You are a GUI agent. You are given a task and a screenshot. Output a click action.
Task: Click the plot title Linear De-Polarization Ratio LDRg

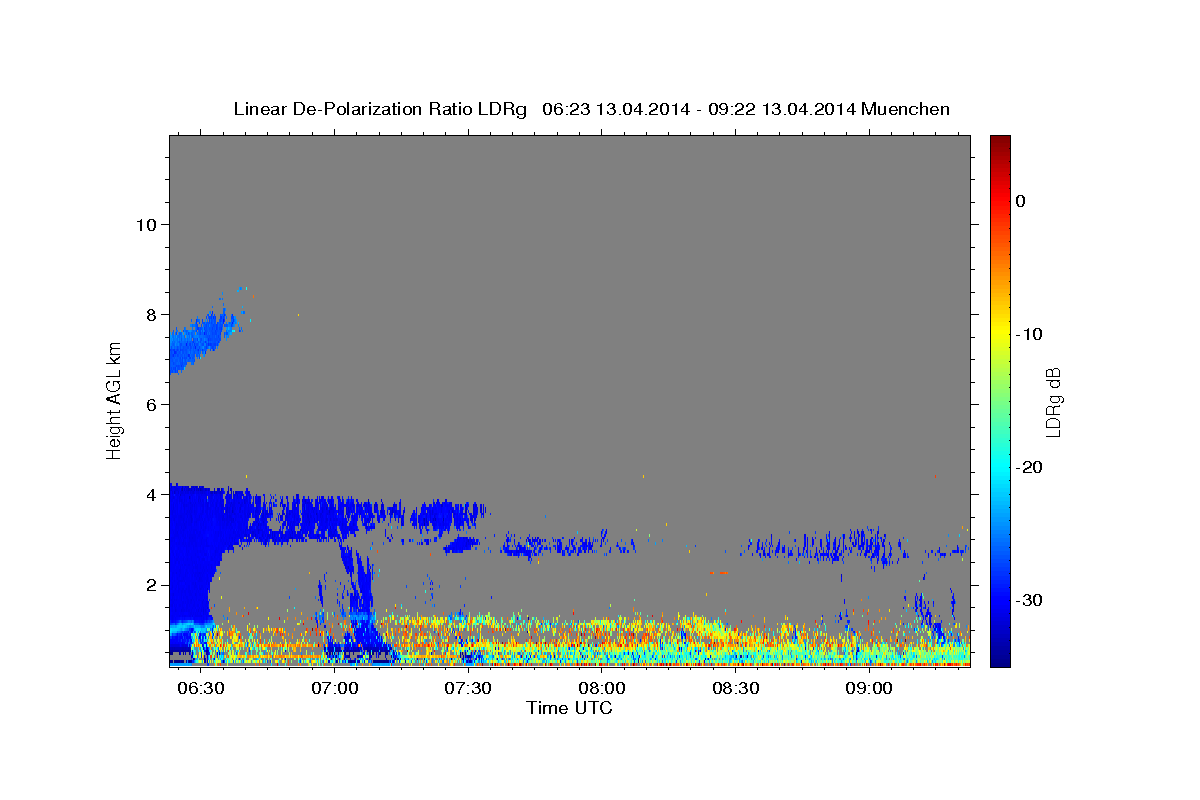[380, 109]
